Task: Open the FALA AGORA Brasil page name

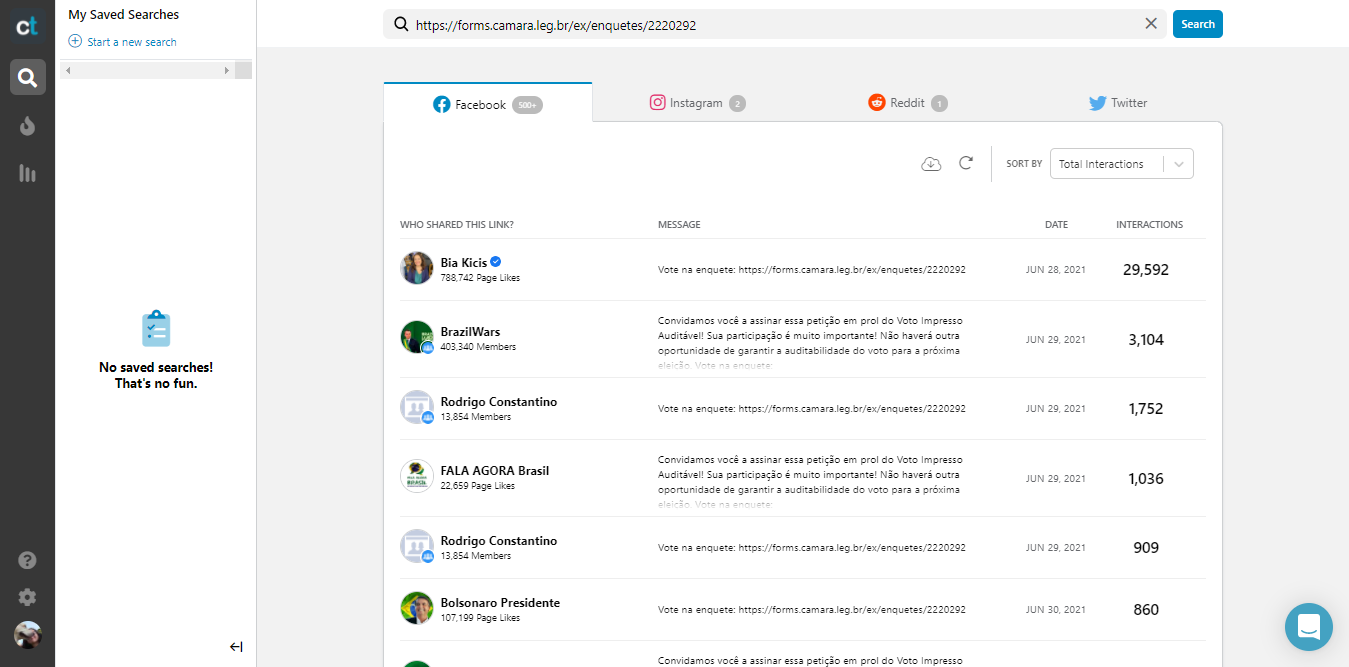Action: click(495, 471)
